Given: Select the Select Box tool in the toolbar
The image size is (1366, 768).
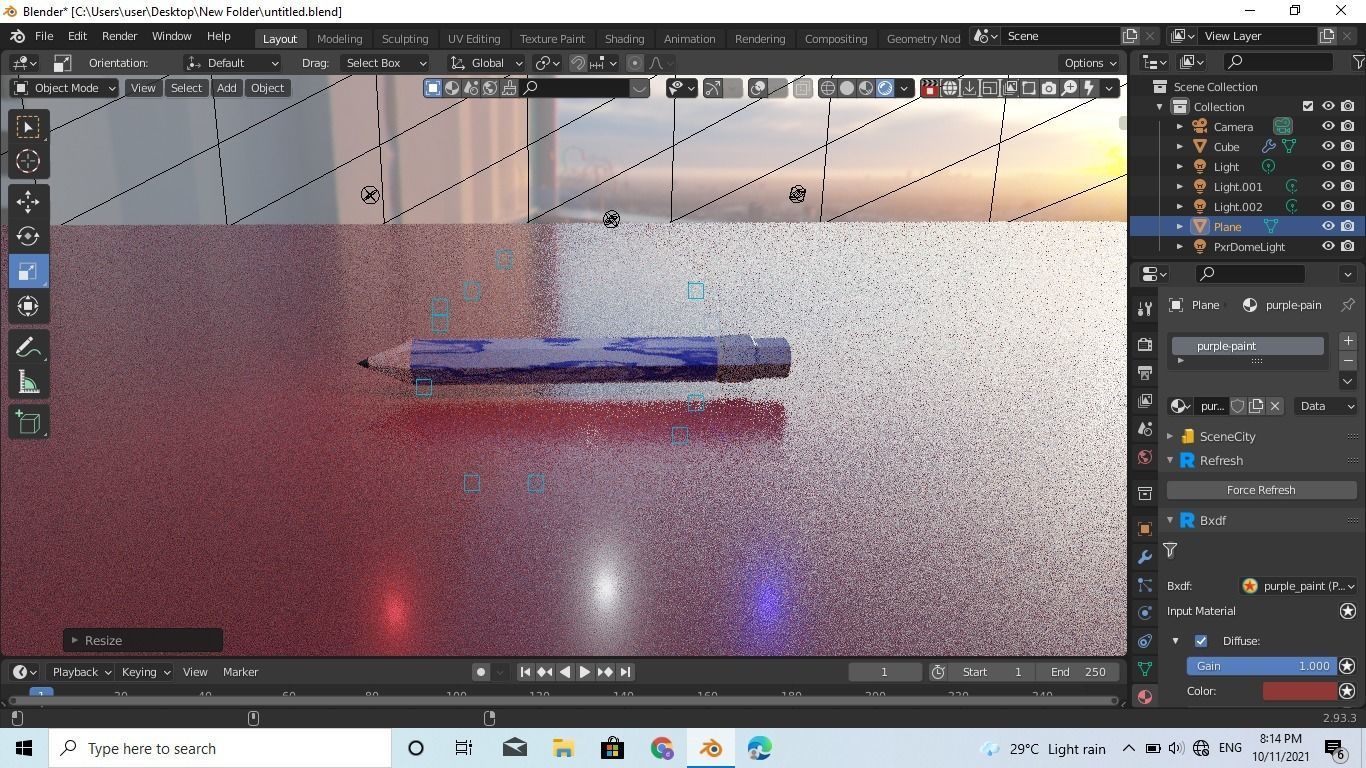Looking at the screenshot, I should pos(28,127).
